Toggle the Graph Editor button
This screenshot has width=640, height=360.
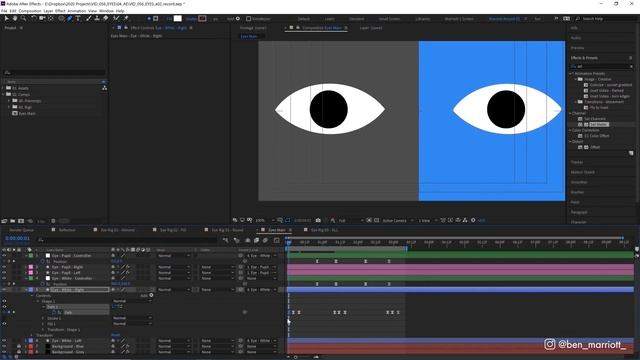coord(276,240)
